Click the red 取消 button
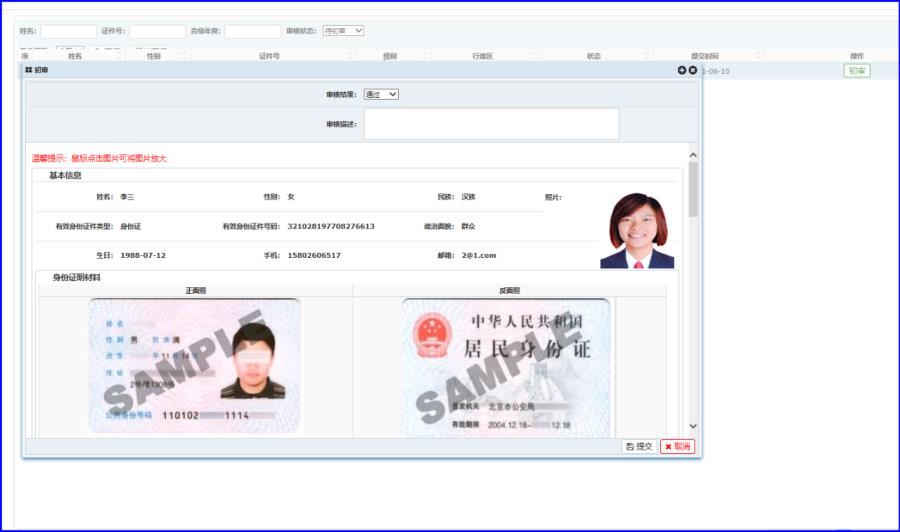Screen dimensions: 900x532 (678, 446)
